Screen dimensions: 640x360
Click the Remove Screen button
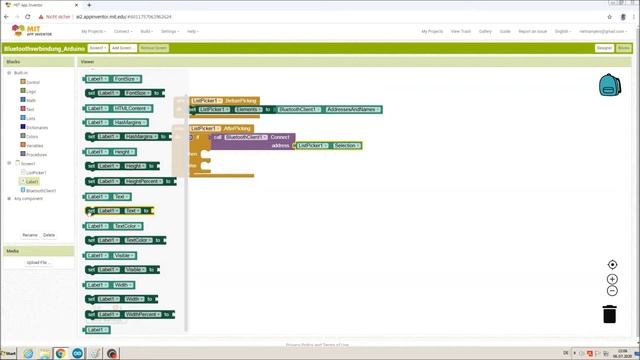pyautogui.click(x=153, y=48)
